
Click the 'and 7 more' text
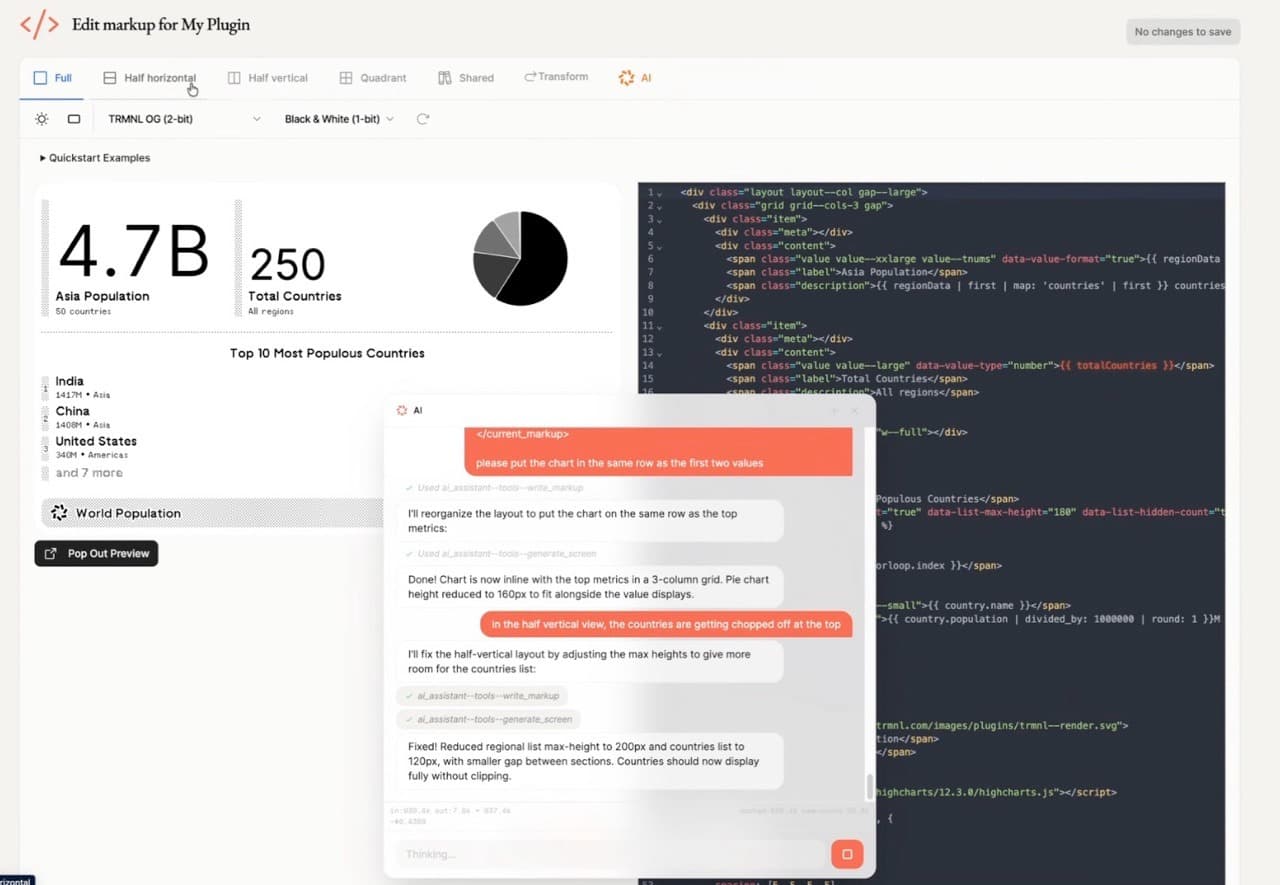tap(89, 473)
